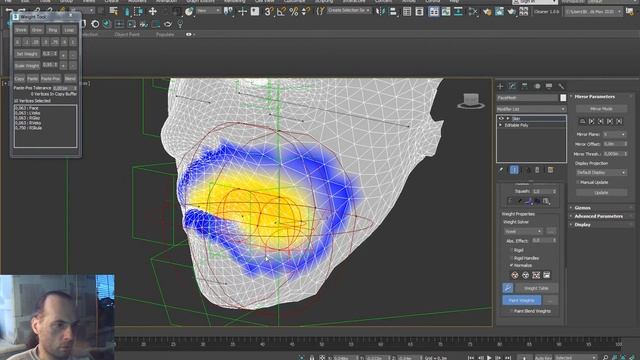Toggle the Spinner Snap icon
The image size is (640, 360).
[x=305, y=11]
